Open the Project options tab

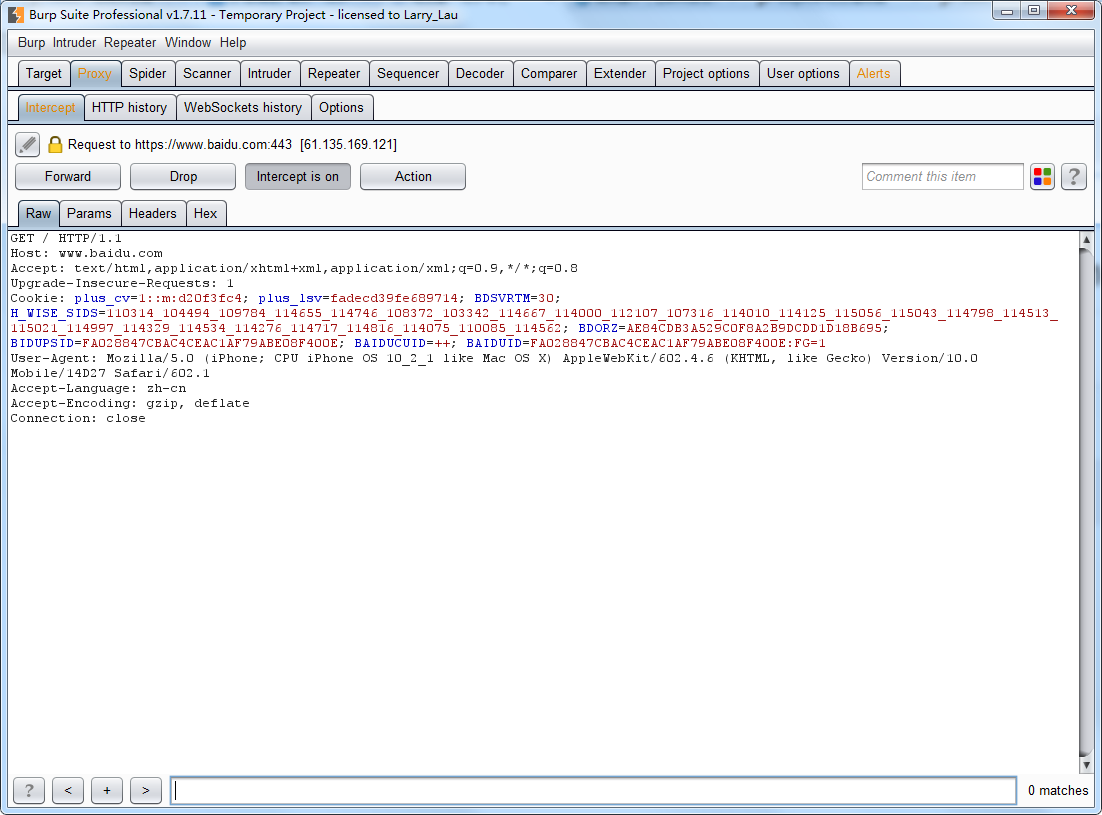tap(706, 74)
